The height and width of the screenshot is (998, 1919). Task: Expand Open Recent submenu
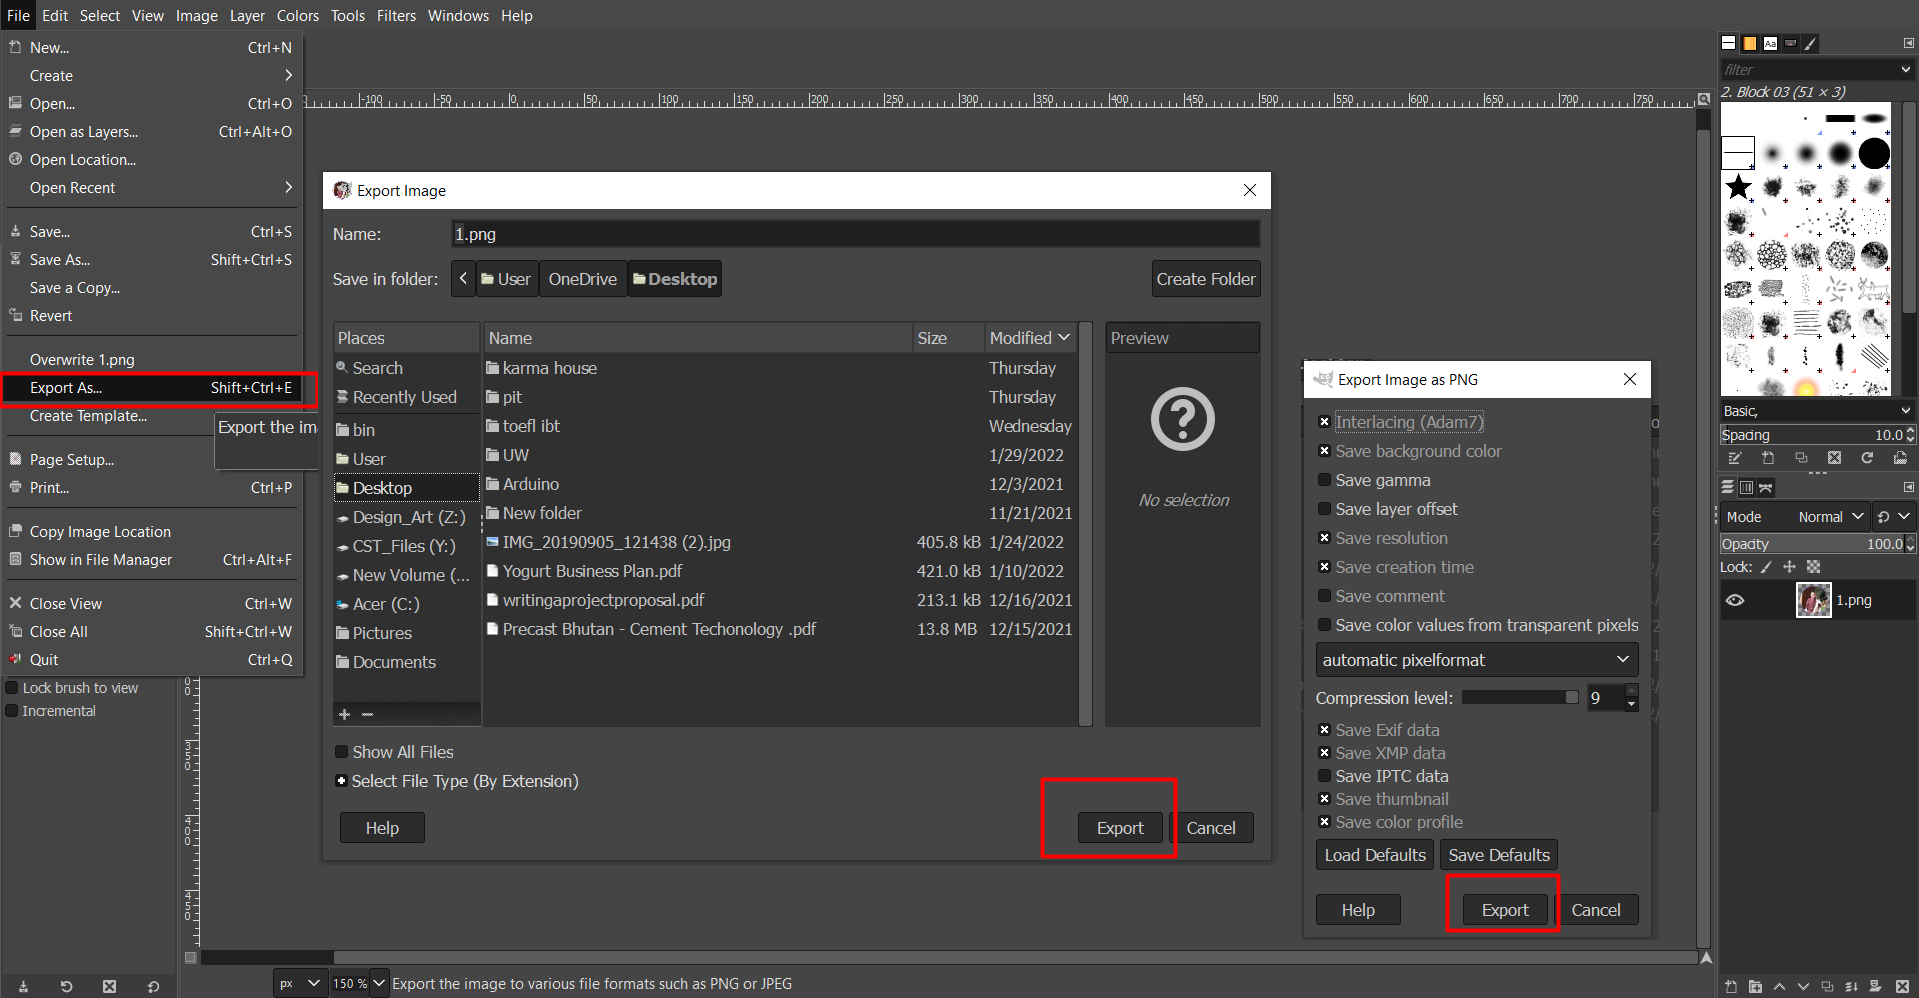click(152, 188)
